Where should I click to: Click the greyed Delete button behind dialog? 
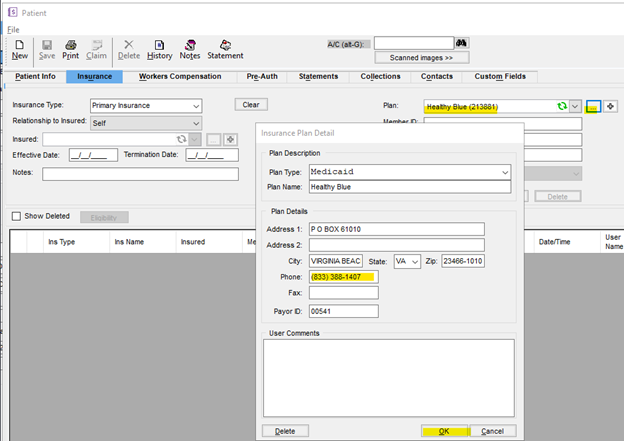pyautogui.click(x=558, y=197)
